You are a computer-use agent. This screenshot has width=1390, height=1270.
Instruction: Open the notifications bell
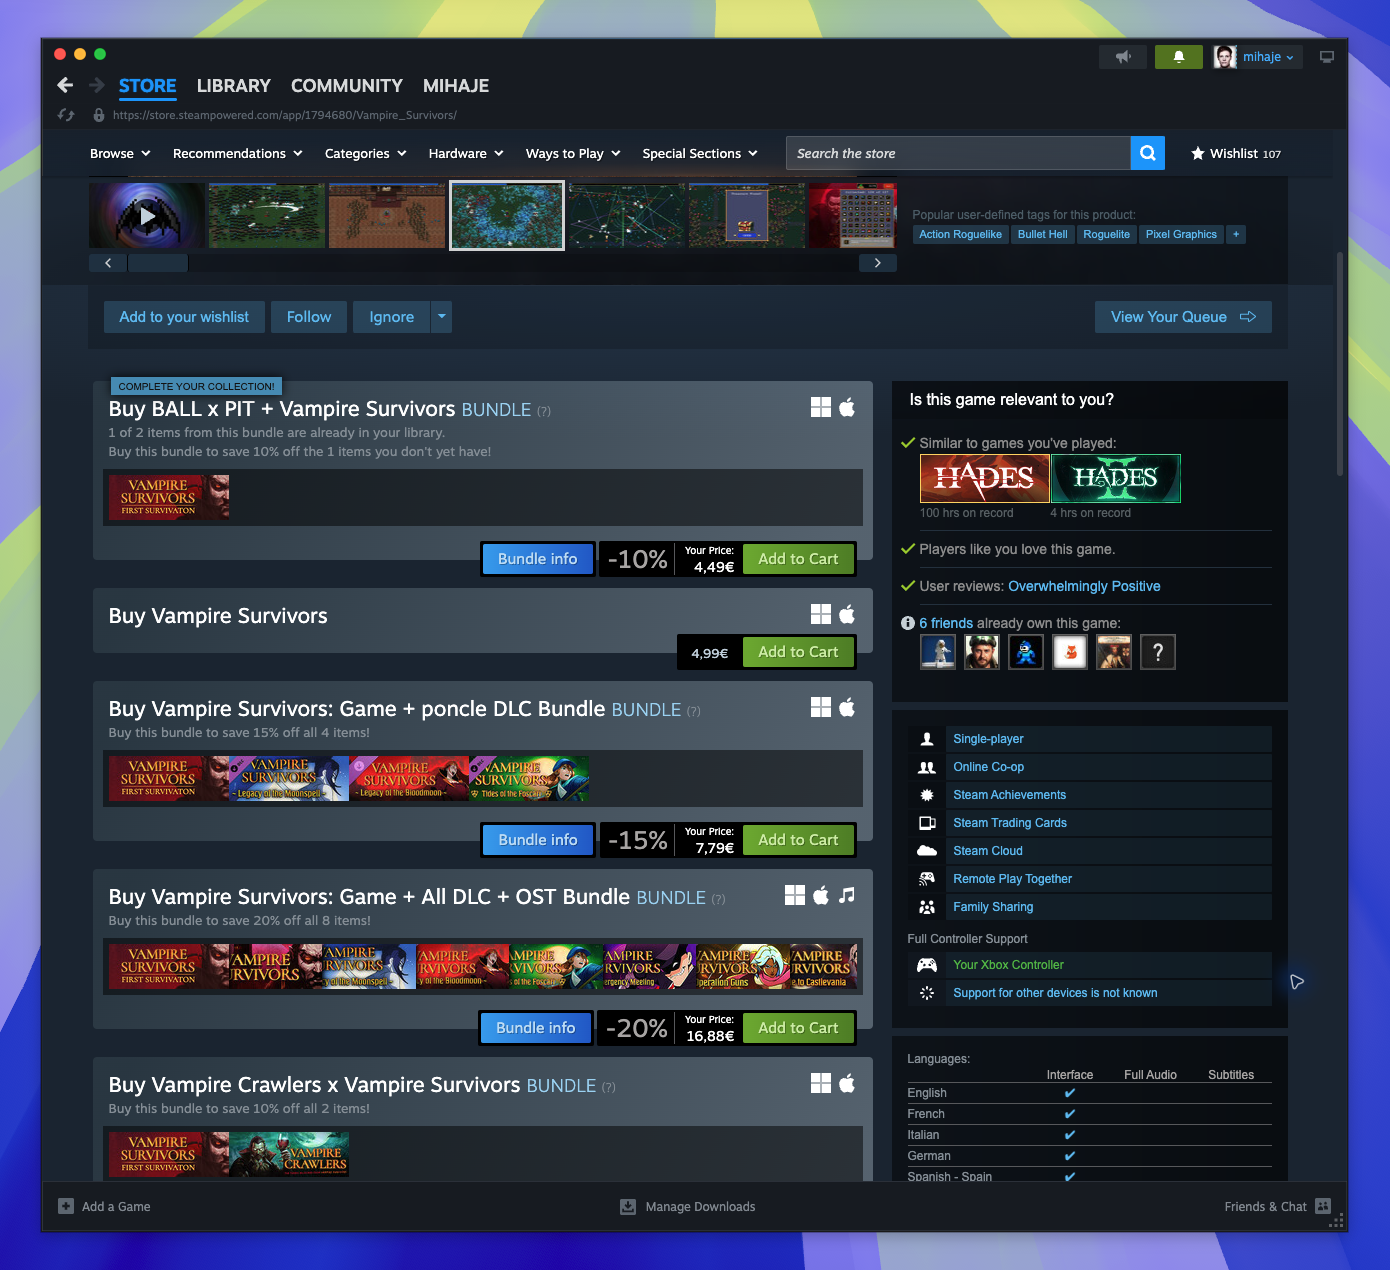coord(1179,57)
